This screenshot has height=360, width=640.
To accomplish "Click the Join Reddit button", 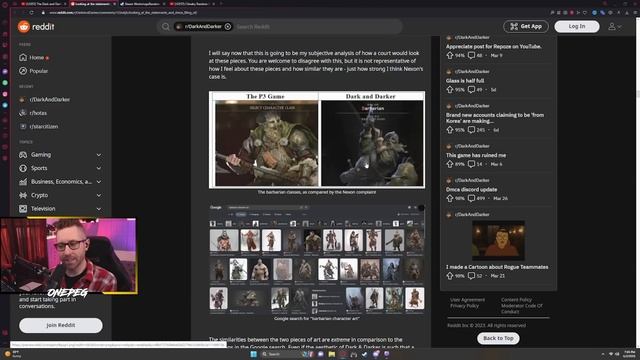I will pyautogui.click(x=60, y=325).
